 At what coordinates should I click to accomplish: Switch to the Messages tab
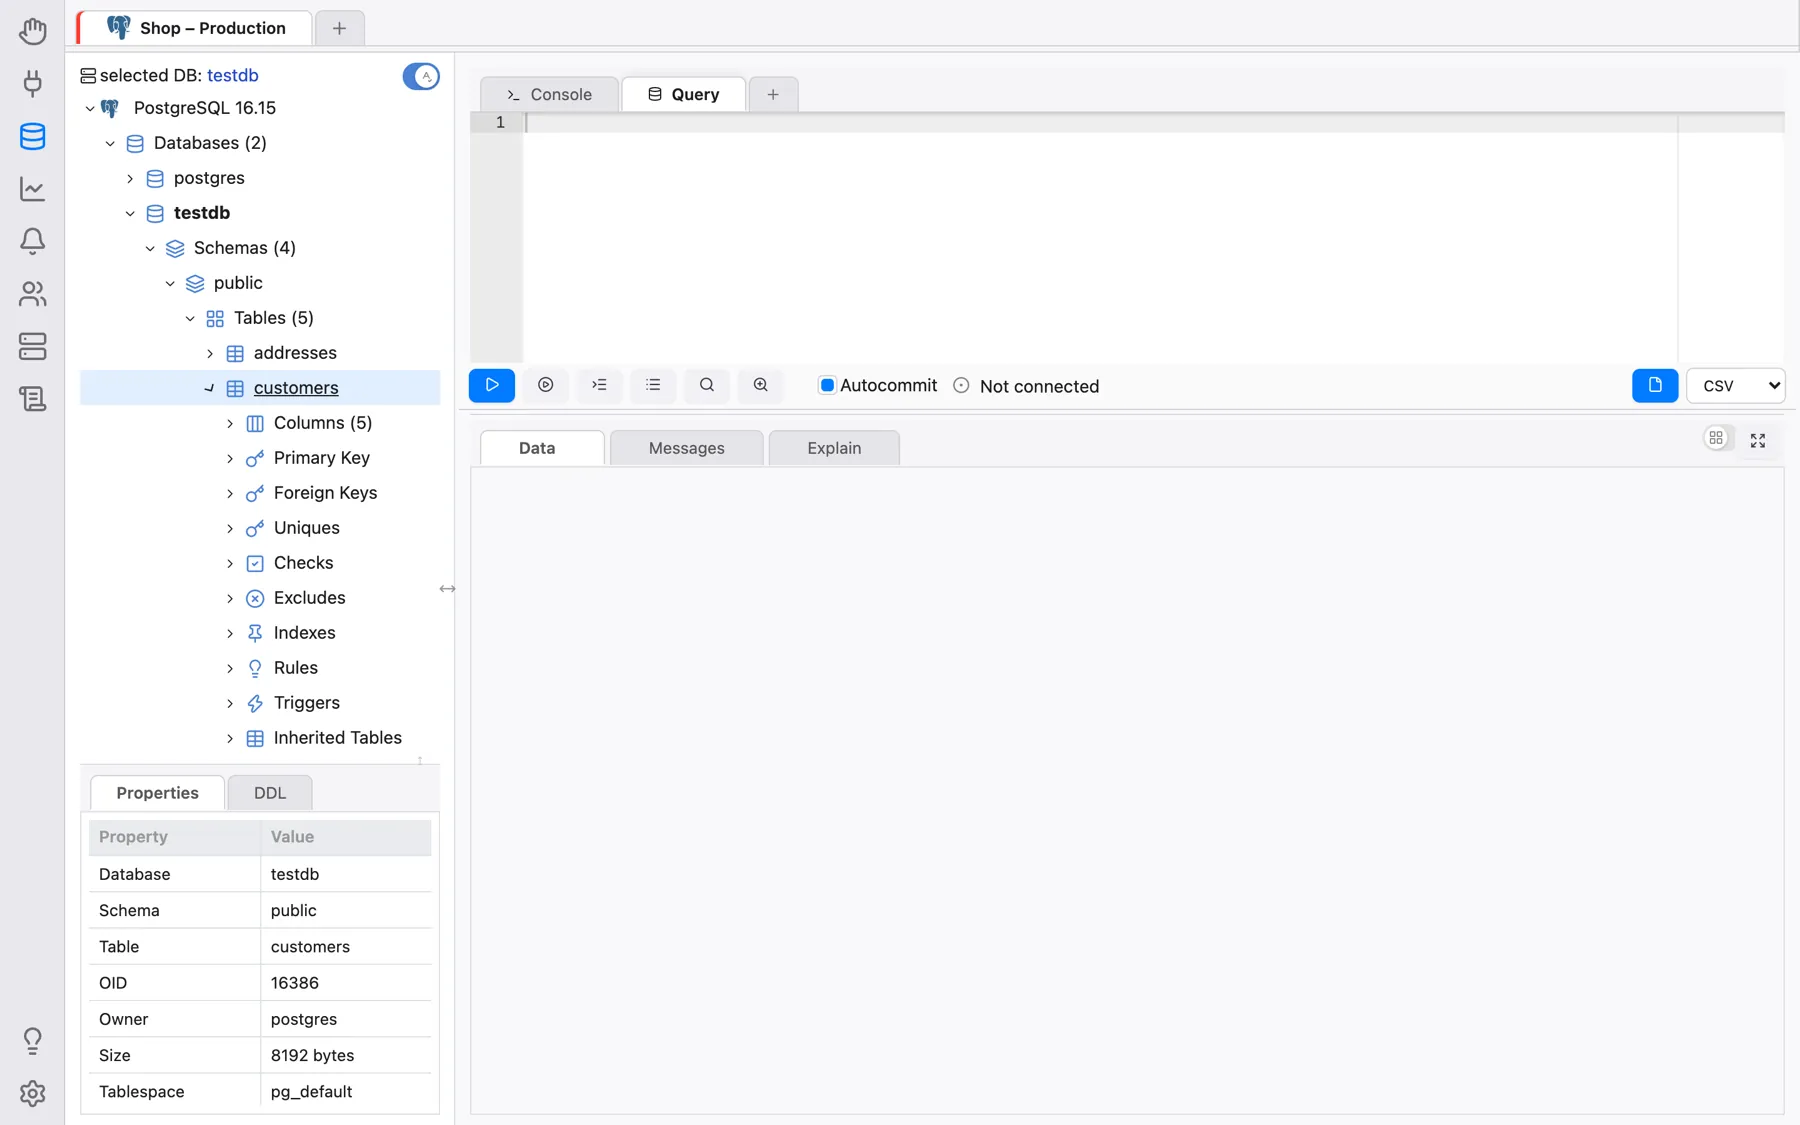[x=686, y=448]
